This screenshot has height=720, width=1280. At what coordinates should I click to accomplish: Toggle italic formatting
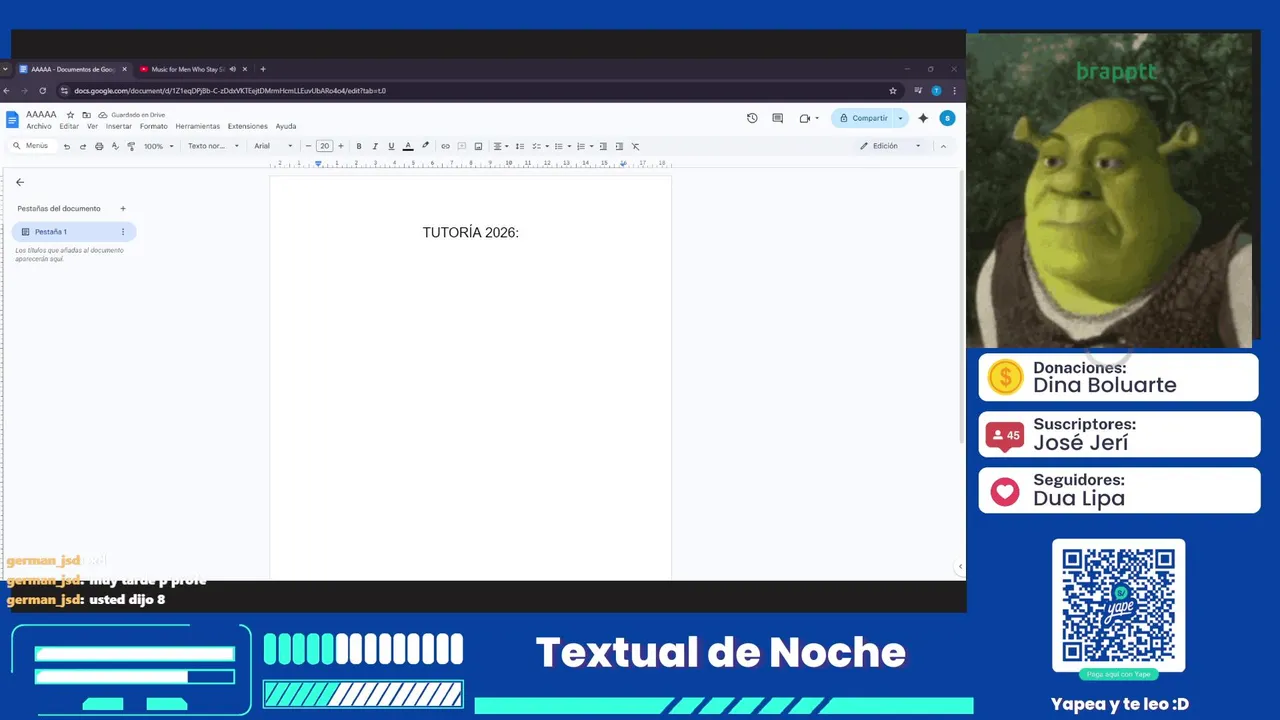click(375, 146)
